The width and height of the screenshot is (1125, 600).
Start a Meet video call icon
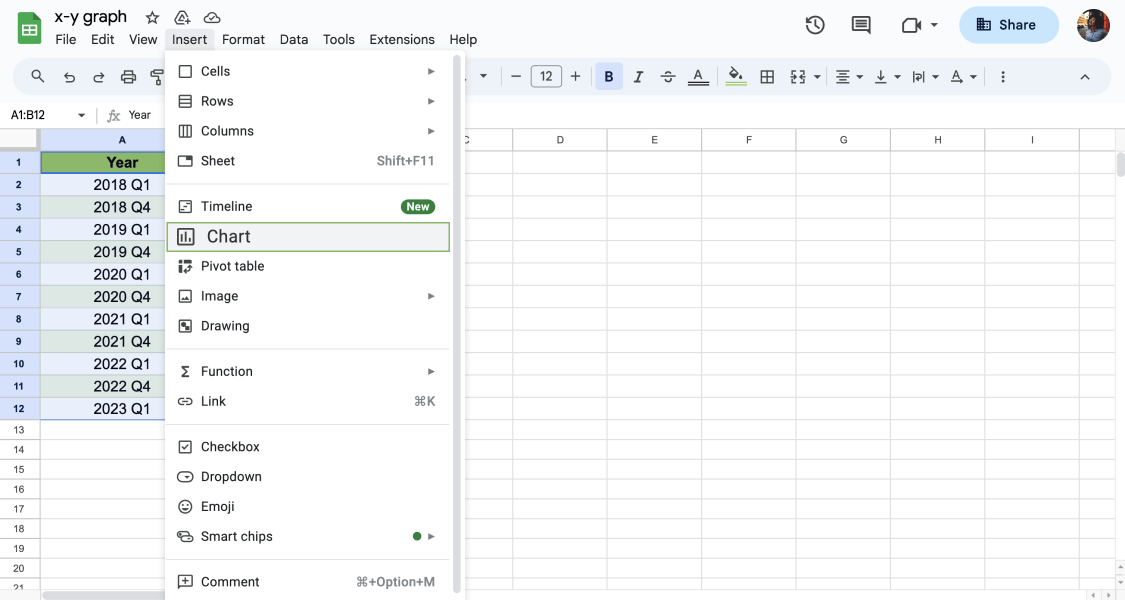pyautogui.click(x=911, y=25)
